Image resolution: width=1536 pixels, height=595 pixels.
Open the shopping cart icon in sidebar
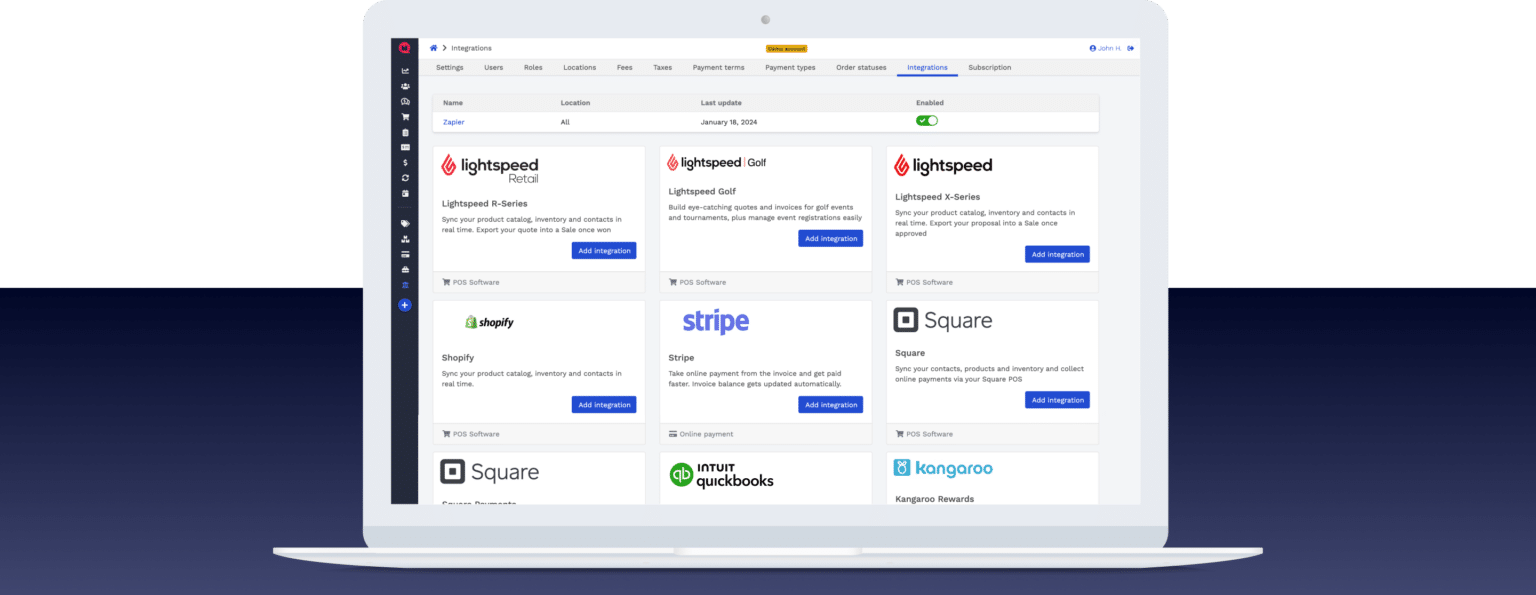pos(405,116)
